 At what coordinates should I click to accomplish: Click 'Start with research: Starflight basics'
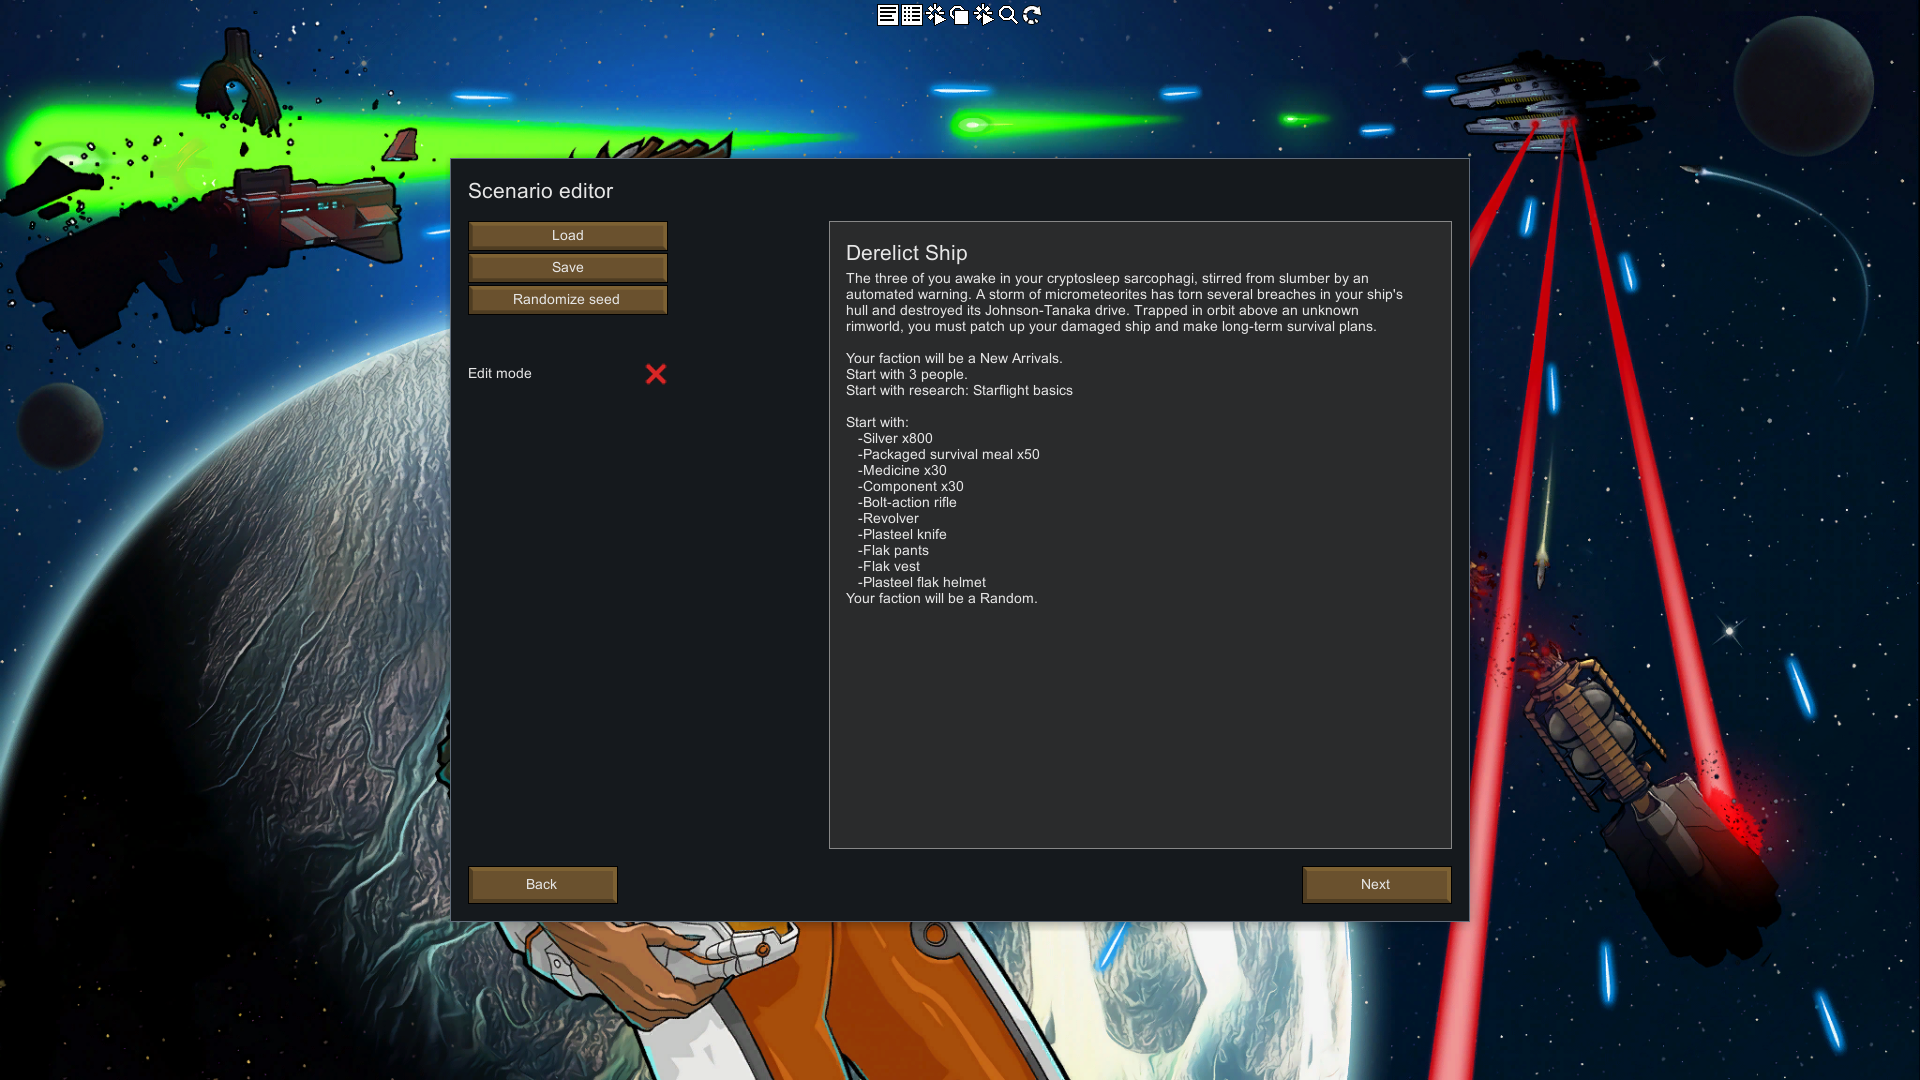959,391
